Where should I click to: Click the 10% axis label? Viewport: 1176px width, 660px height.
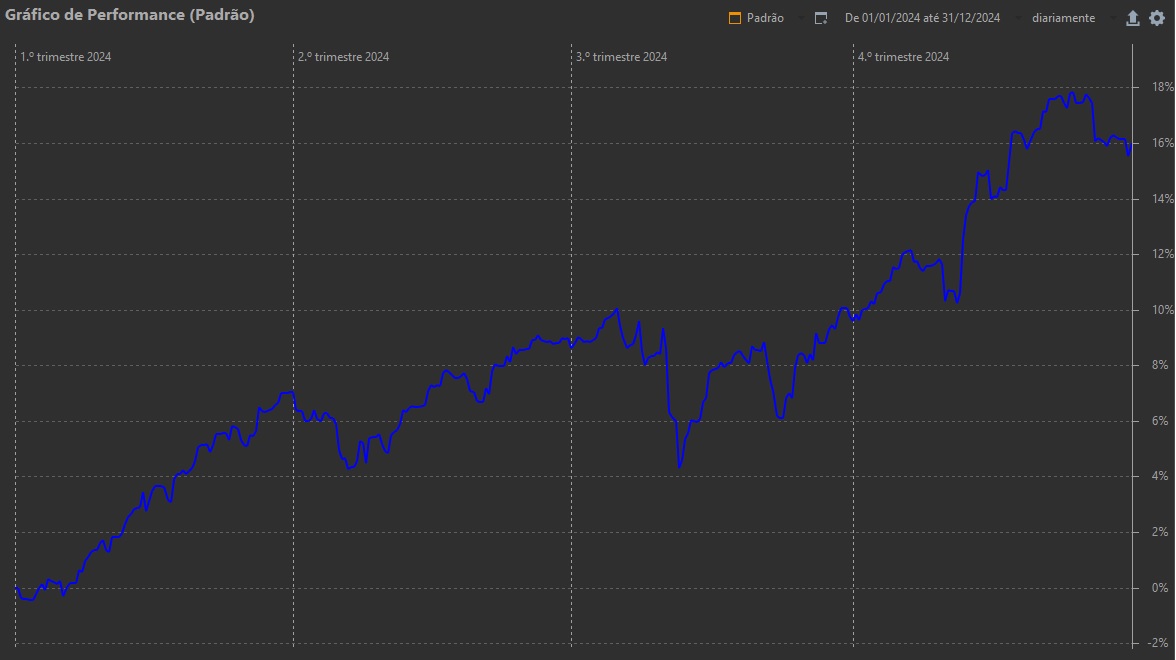(1162, 310)
